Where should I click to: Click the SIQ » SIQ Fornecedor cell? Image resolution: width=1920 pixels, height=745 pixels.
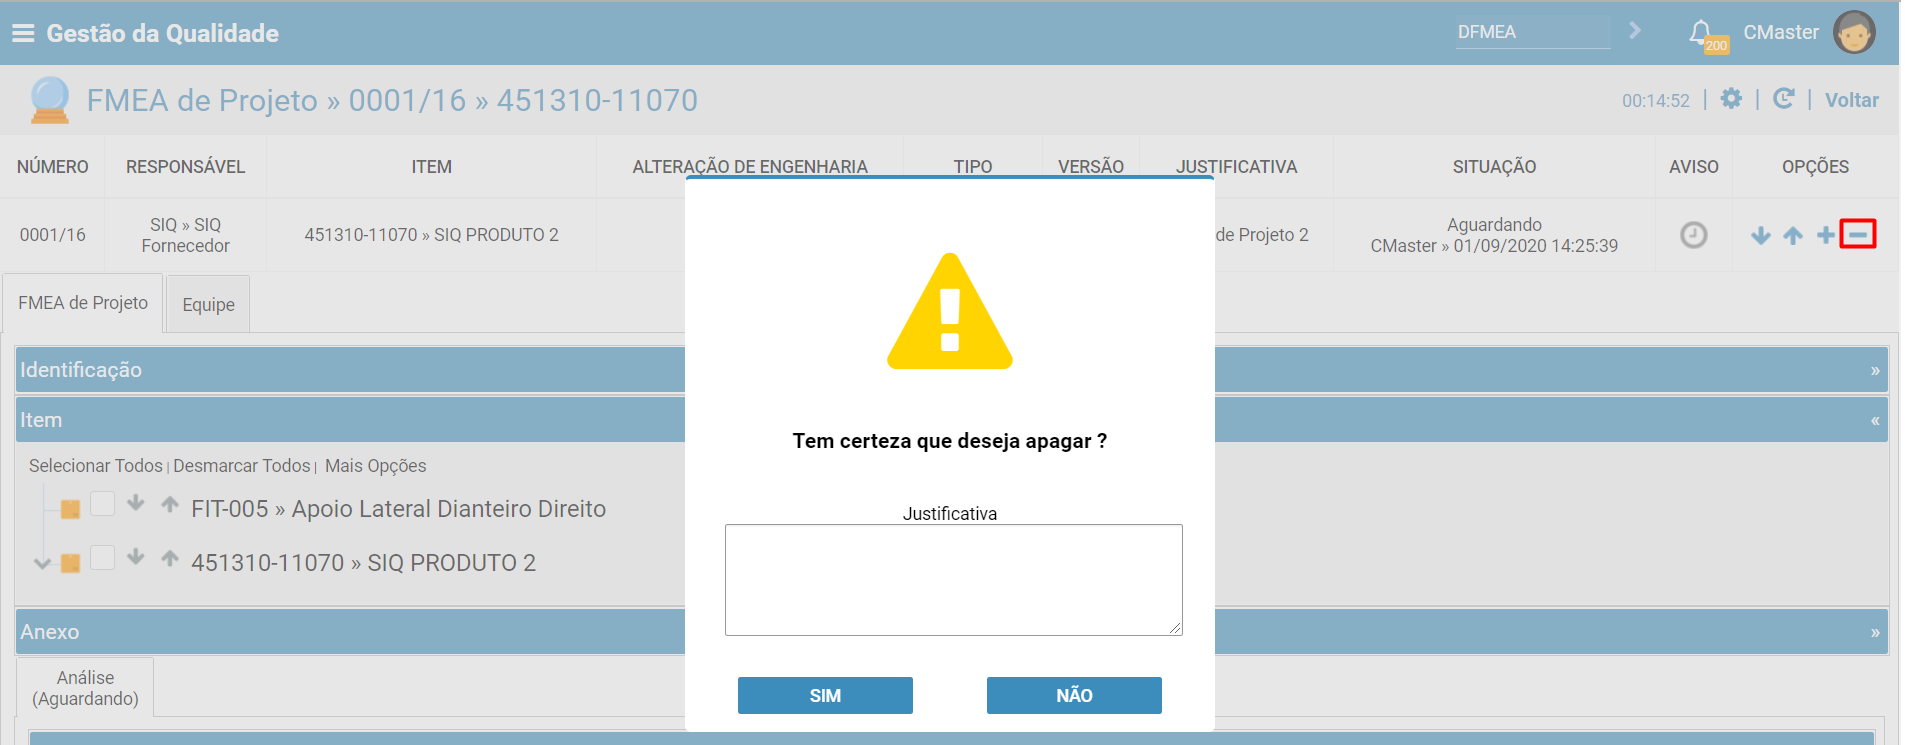click(185, 235)
